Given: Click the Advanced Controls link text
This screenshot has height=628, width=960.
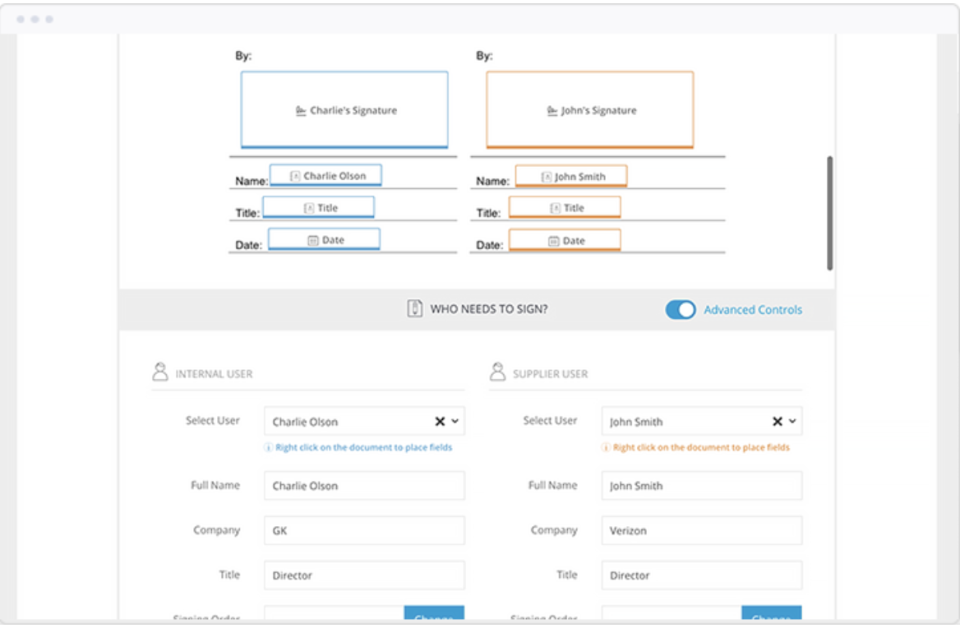Looking at the screenshot, I should (752, 310).
